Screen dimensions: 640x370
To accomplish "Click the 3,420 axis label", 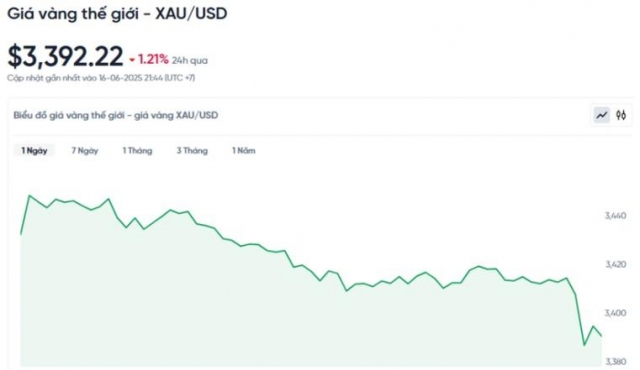I will pyautogui.click(x=615, y=264).
